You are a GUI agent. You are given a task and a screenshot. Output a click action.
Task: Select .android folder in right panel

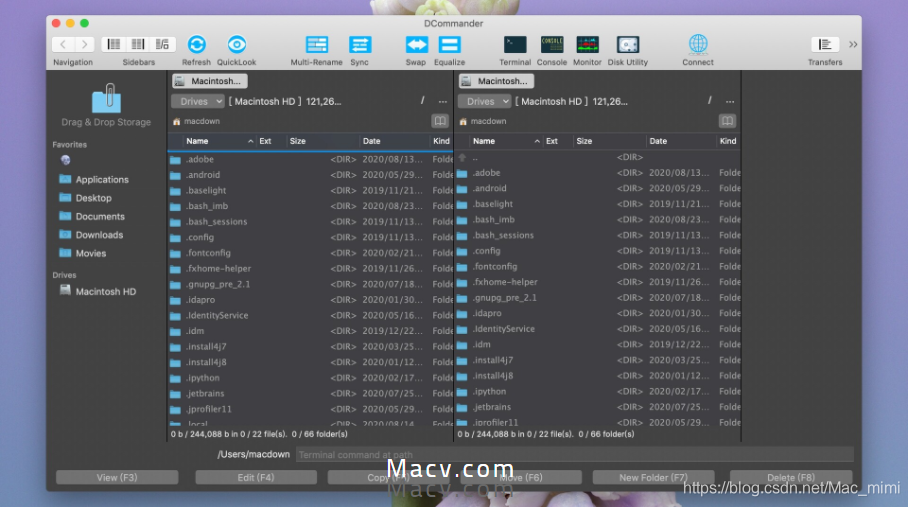(x=597, y=188)
